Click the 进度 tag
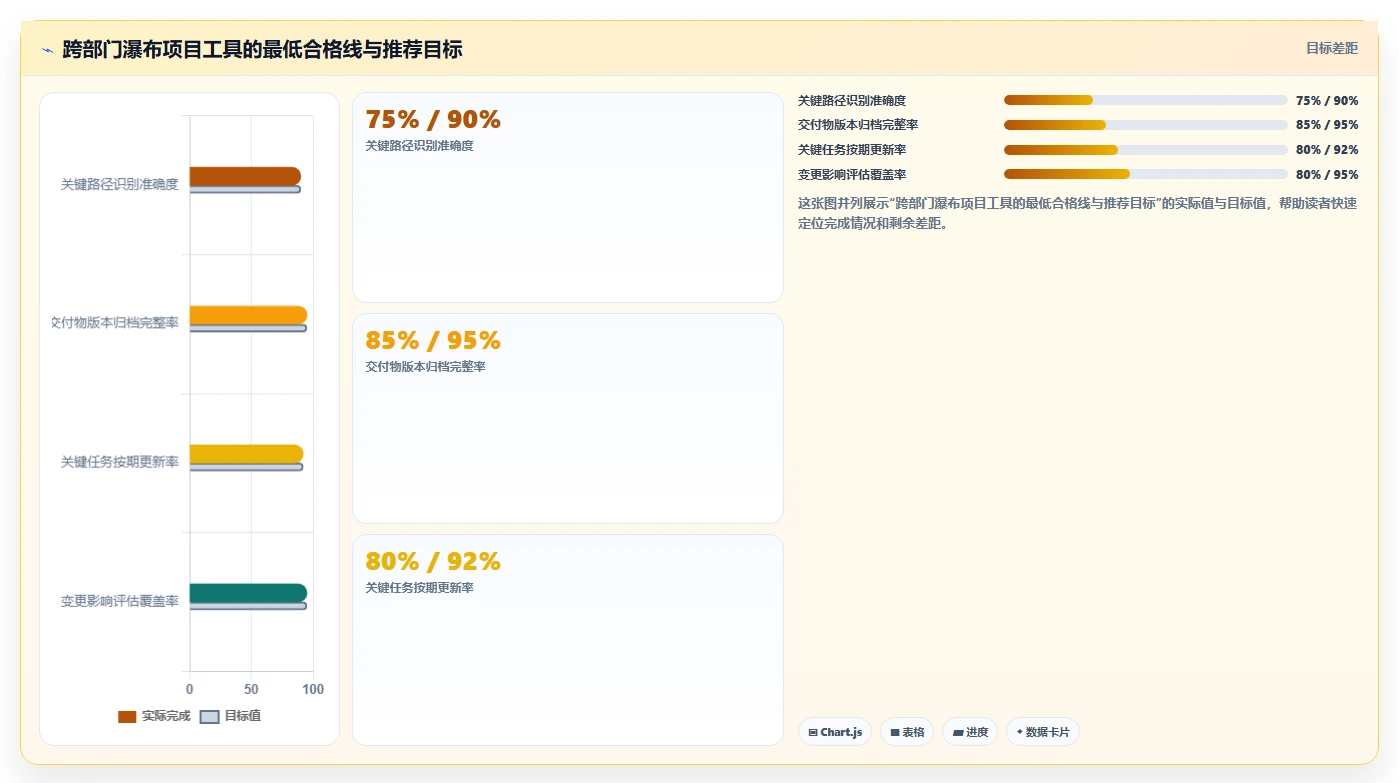Image resolution: width=1399 pixels, height=783 pixels. click(970, 732)
